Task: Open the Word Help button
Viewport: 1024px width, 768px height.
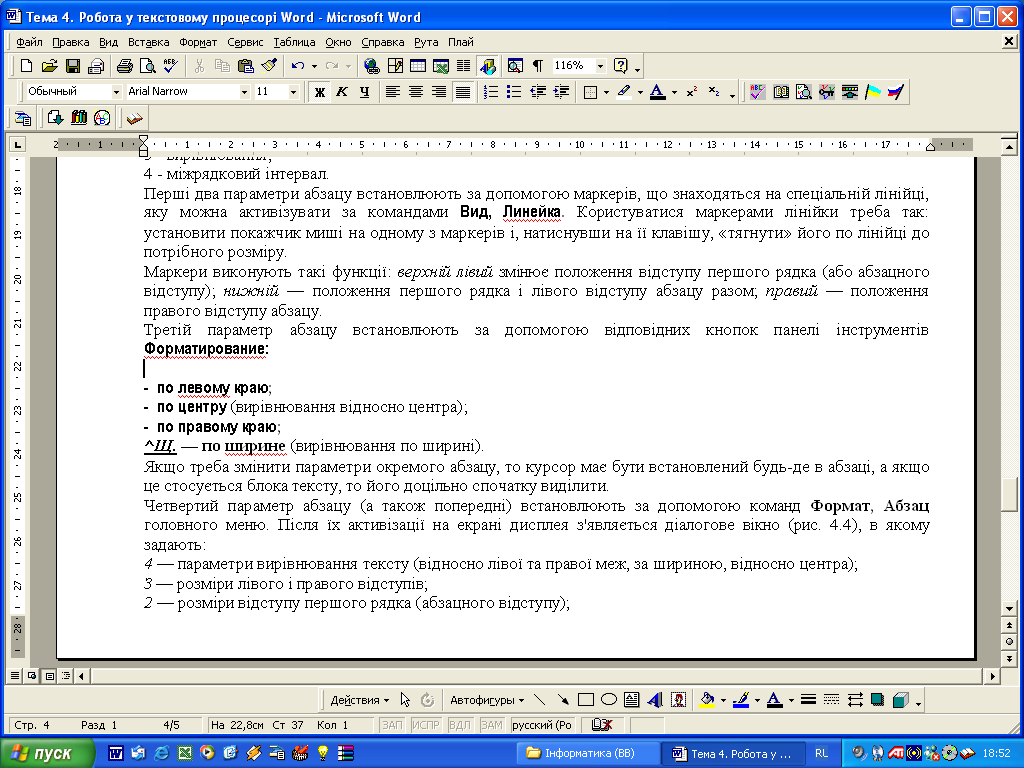Action: tap(620, 66)
